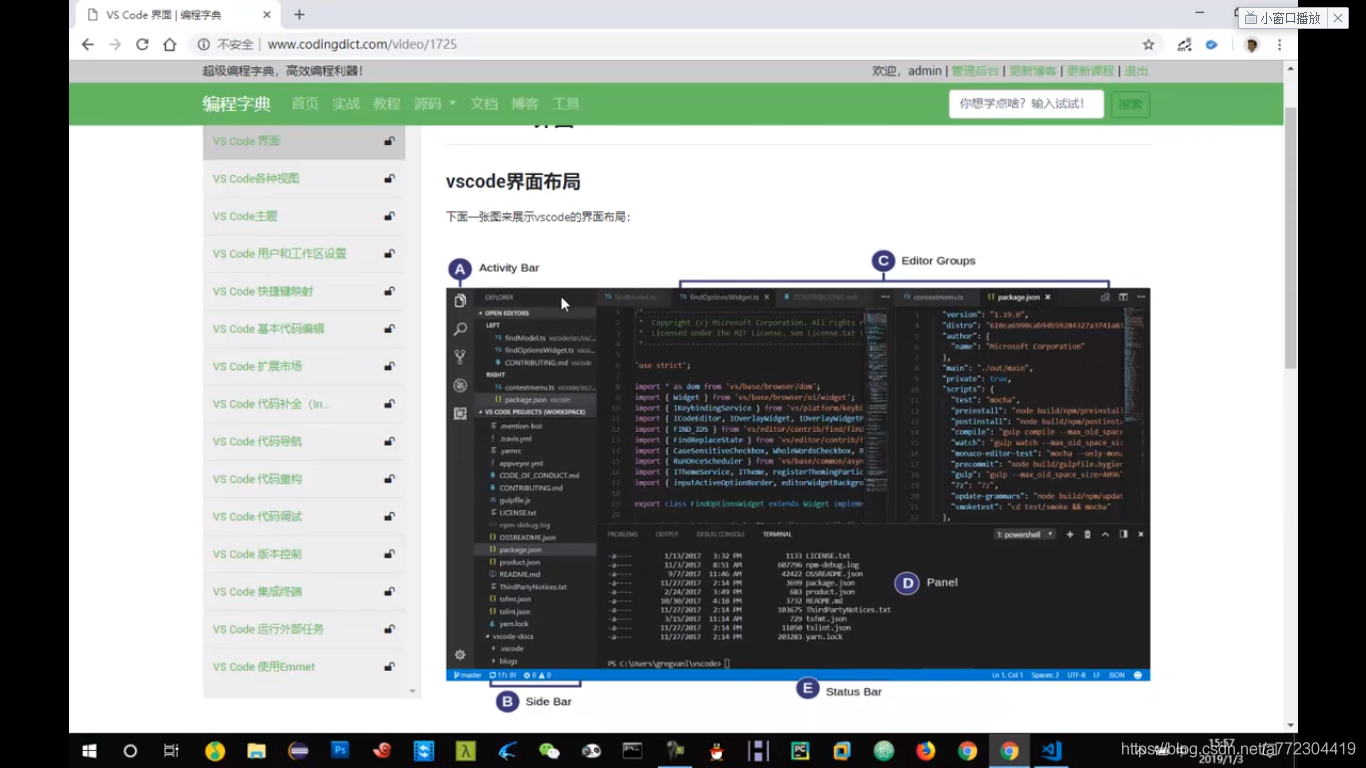1366x768 pixels.
Task: Click the lock icon beside VS Code主题
Action: click(x=389, y=216)
